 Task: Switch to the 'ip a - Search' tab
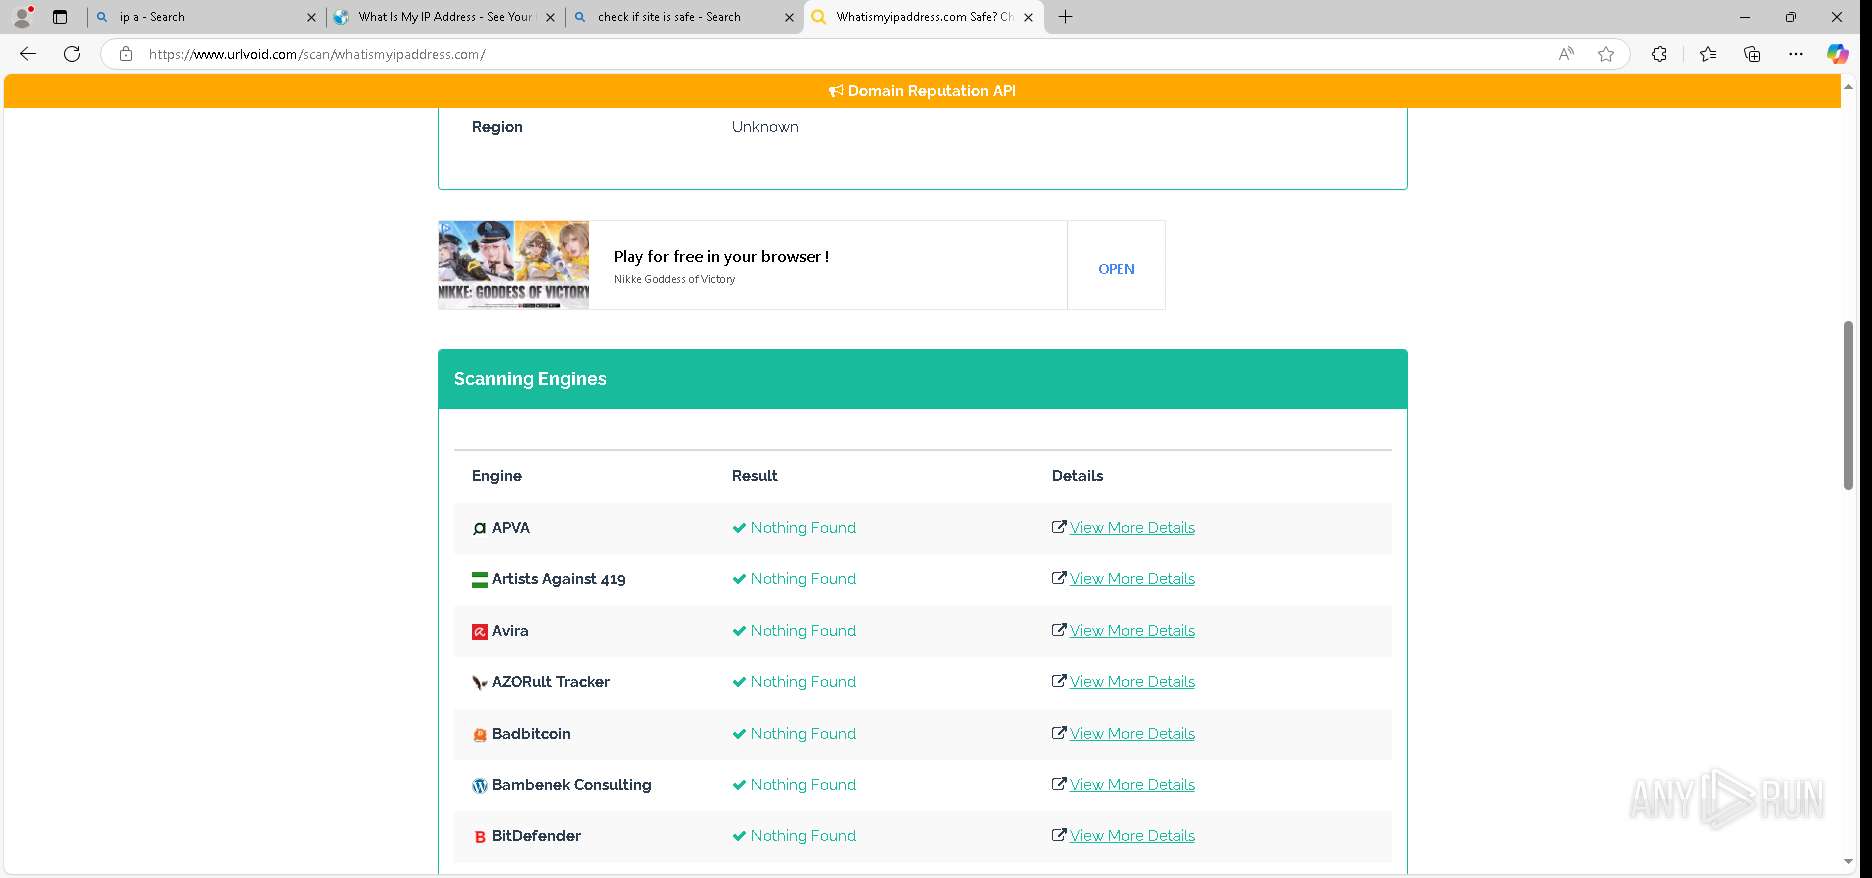205,17
